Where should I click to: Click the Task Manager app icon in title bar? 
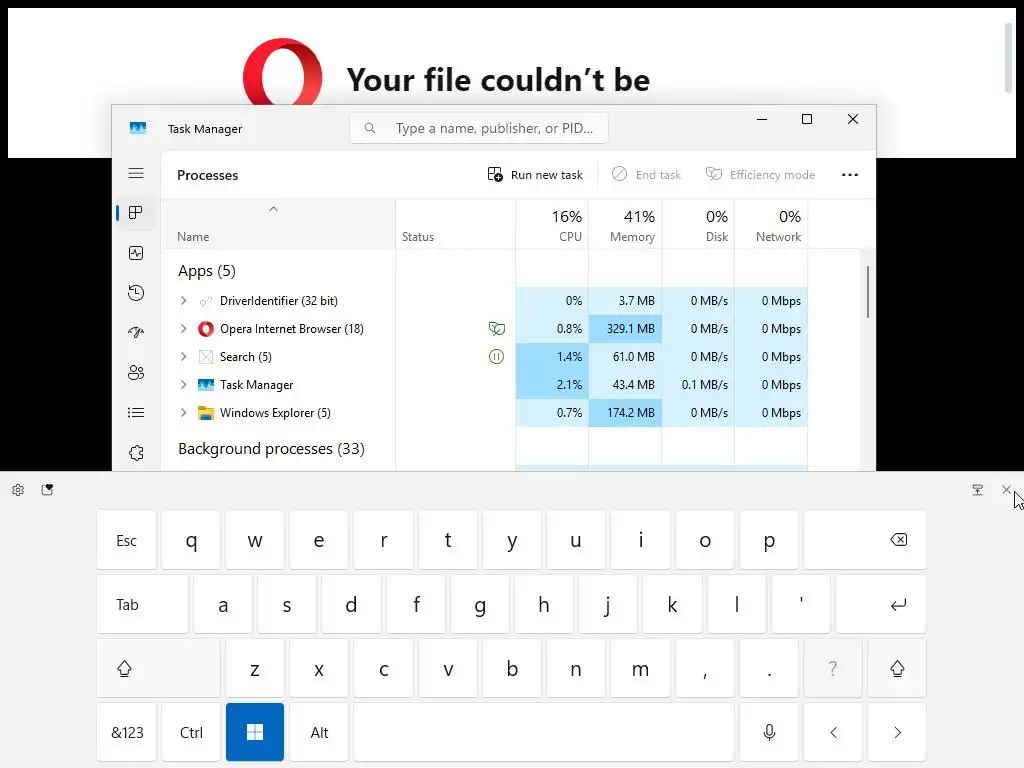pyautogui.click(x=138, y=128)
